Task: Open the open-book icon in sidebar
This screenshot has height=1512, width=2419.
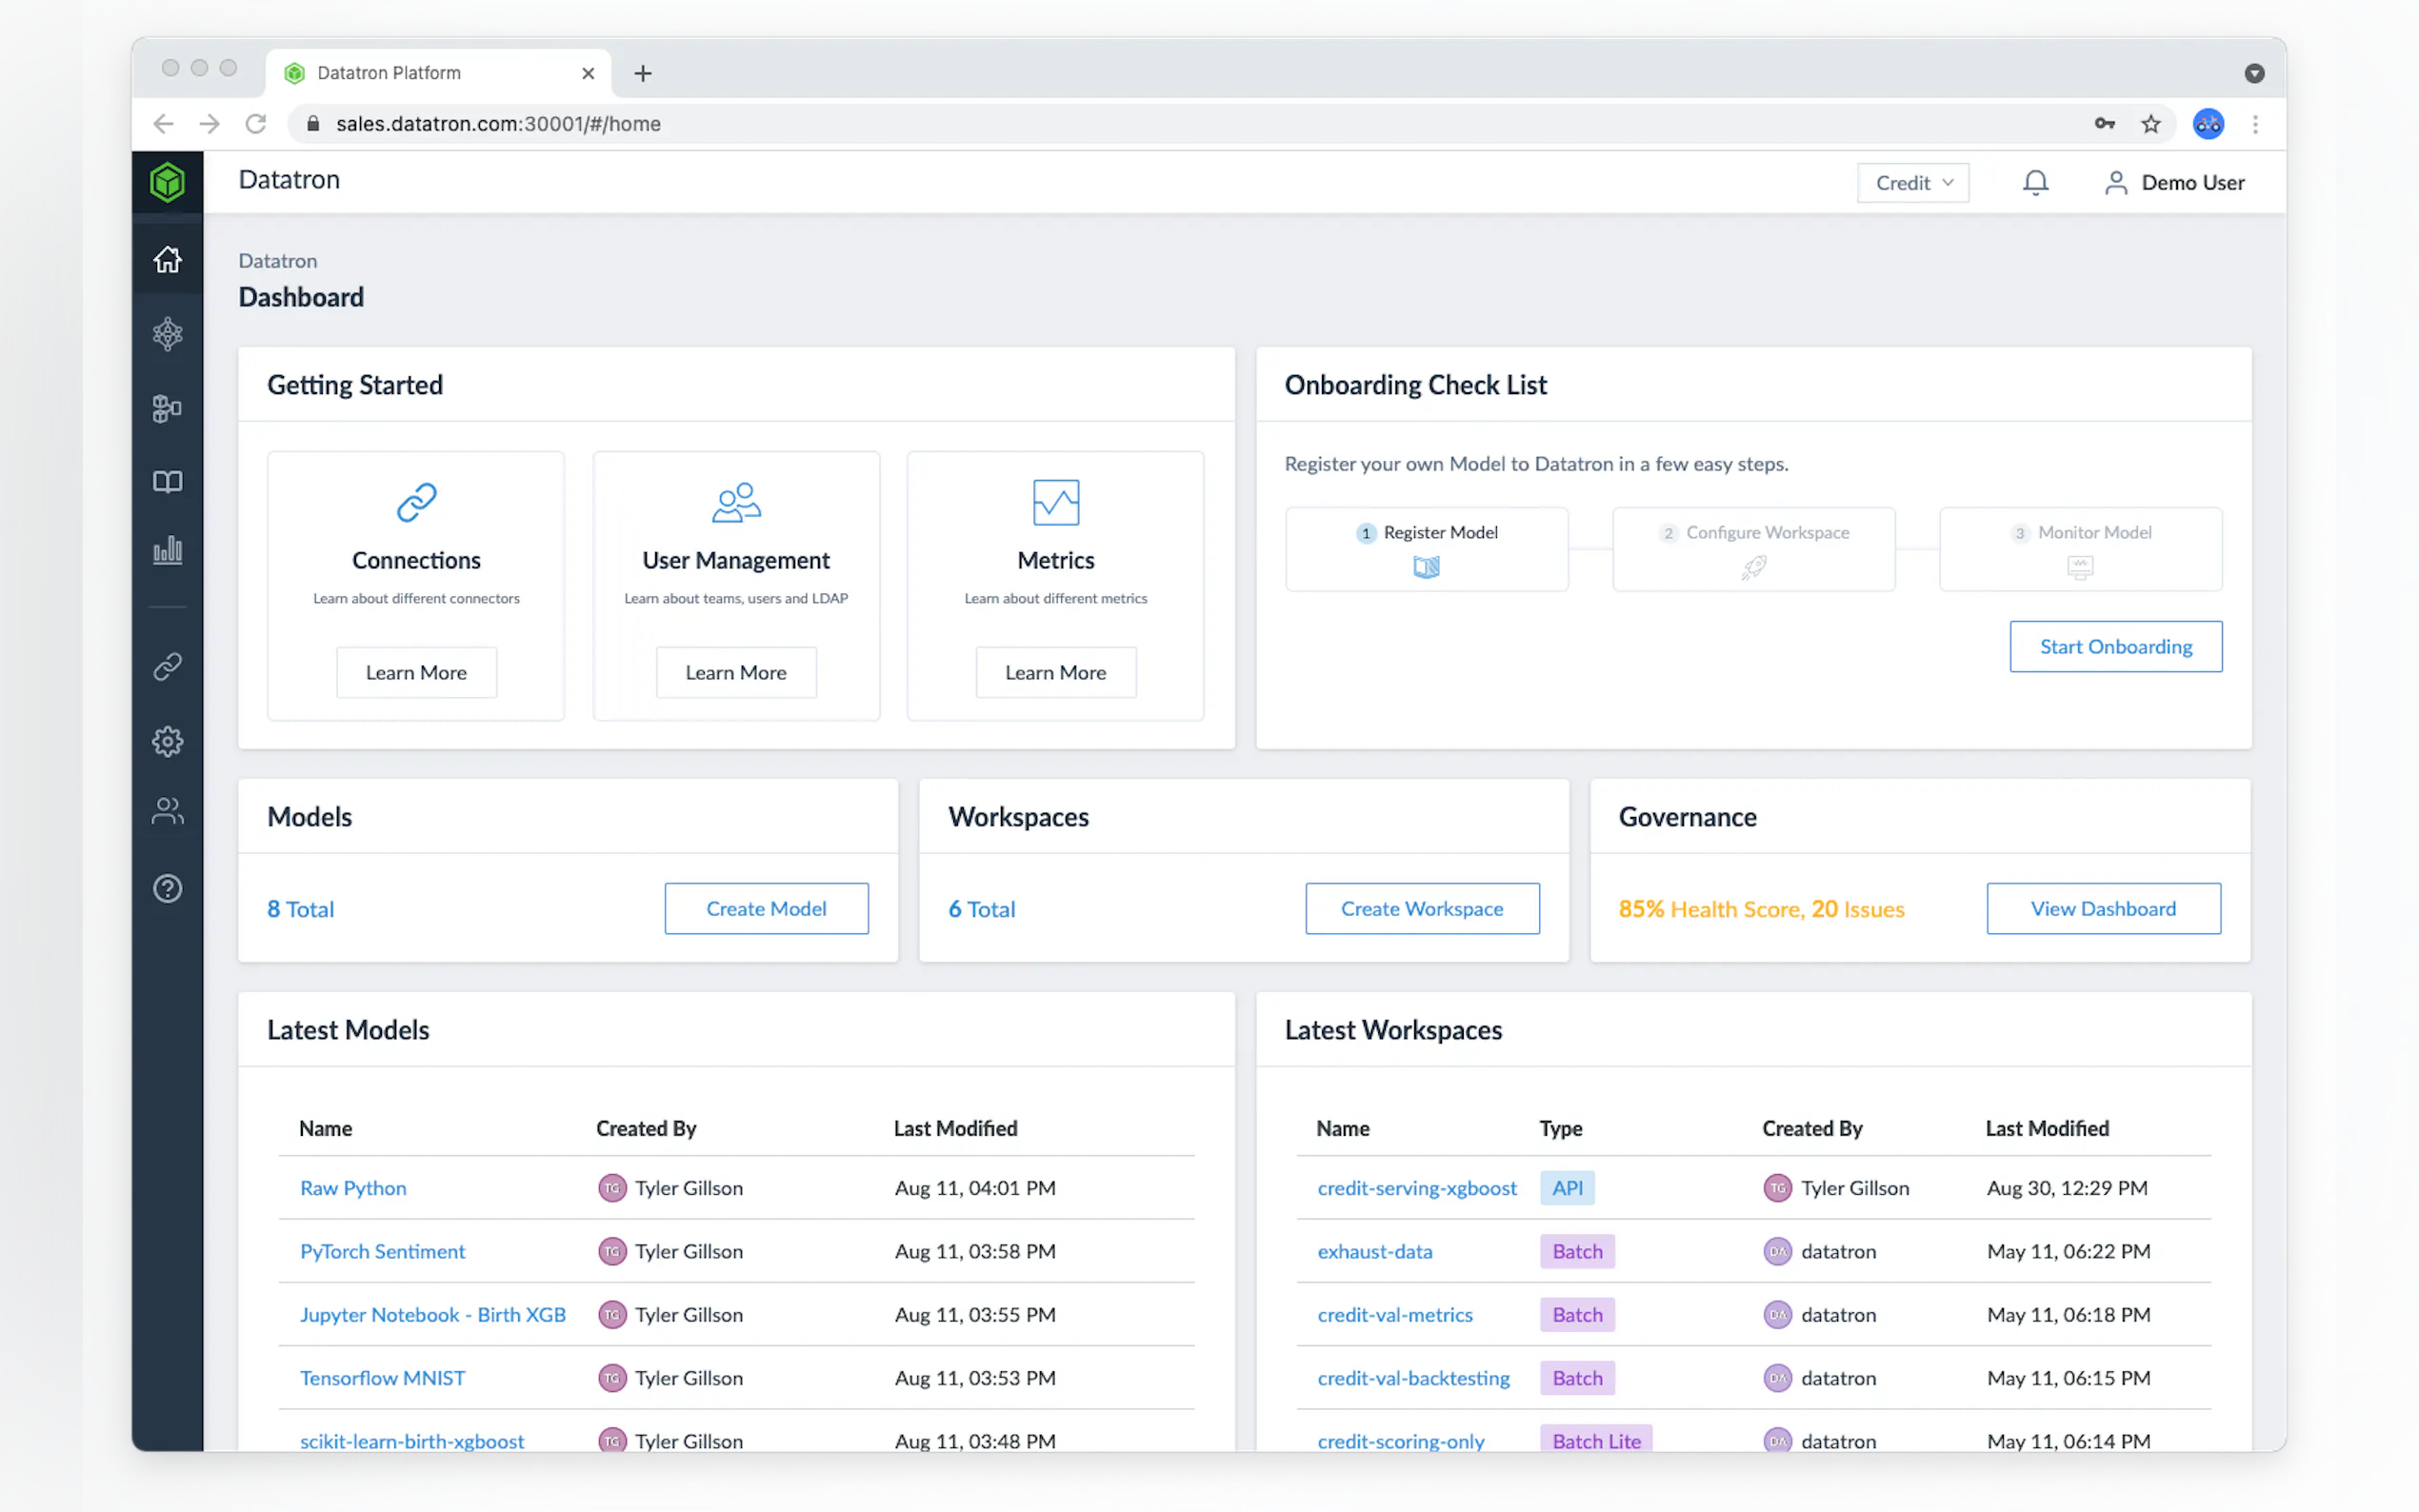Action: coord(167,482)
